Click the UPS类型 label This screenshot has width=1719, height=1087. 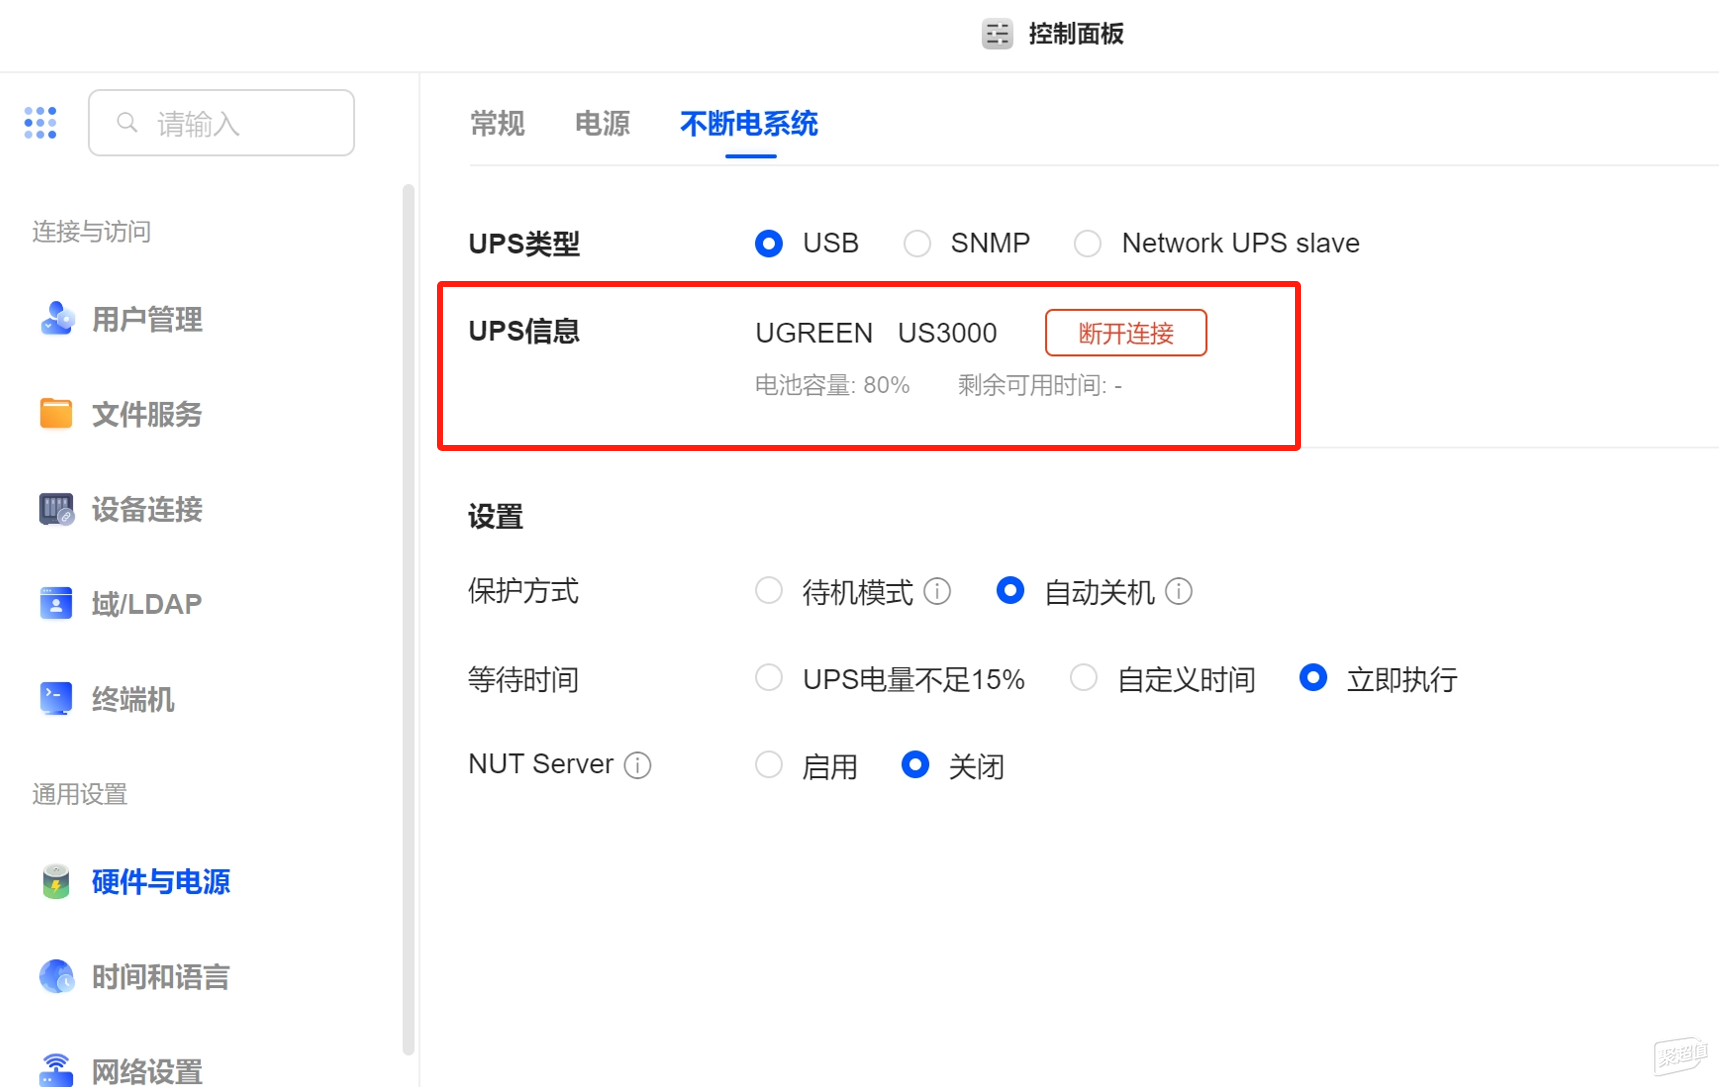525,243
